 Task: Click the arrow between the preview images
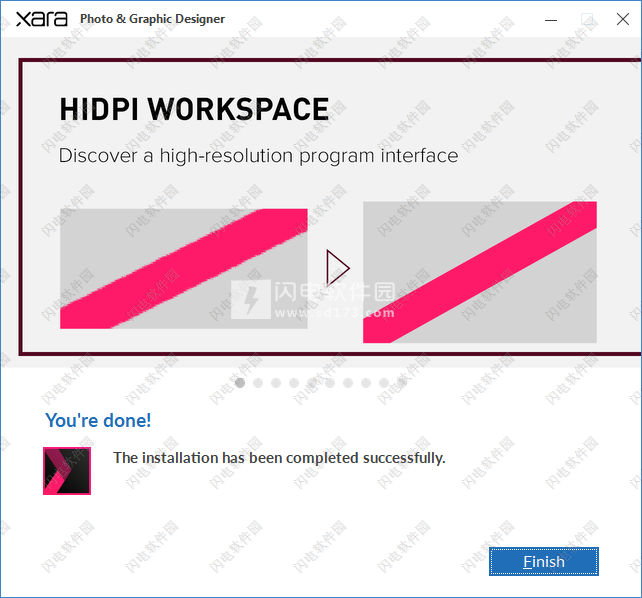click(338, 268)
